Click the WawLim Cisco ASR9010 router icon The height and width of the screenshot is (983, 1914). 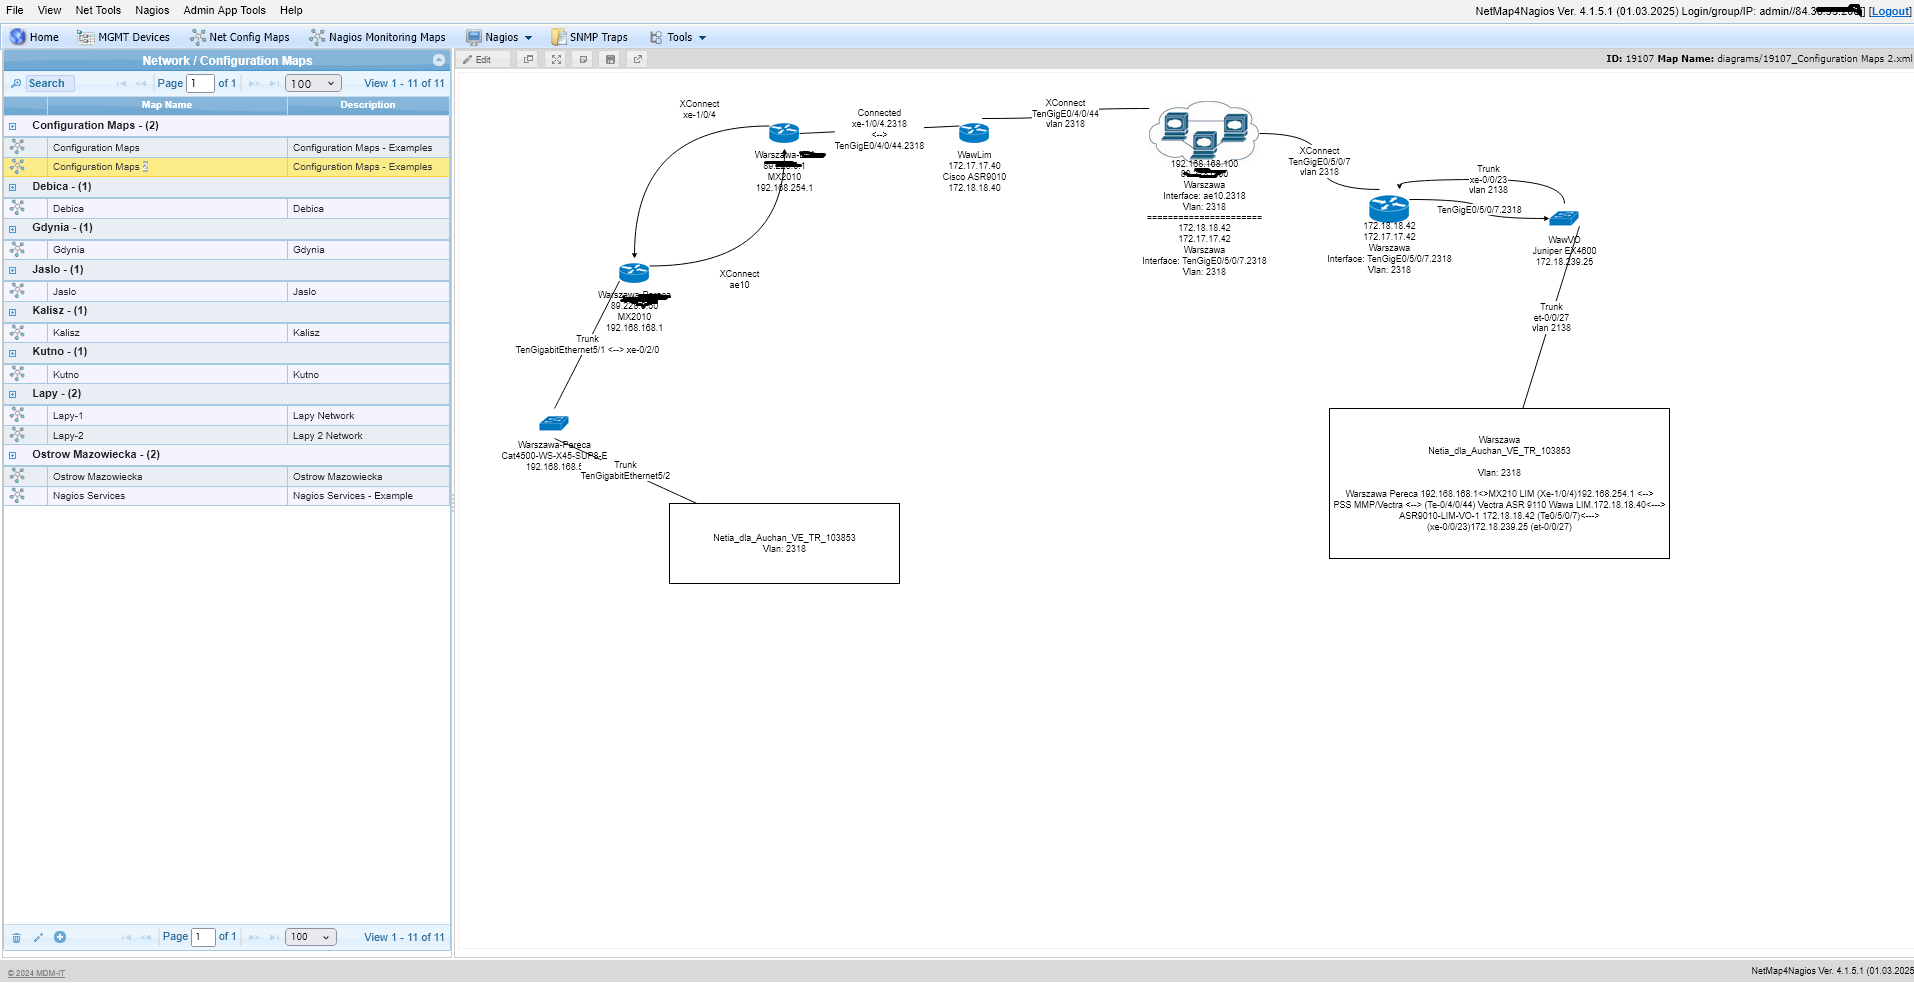(974, 133)
